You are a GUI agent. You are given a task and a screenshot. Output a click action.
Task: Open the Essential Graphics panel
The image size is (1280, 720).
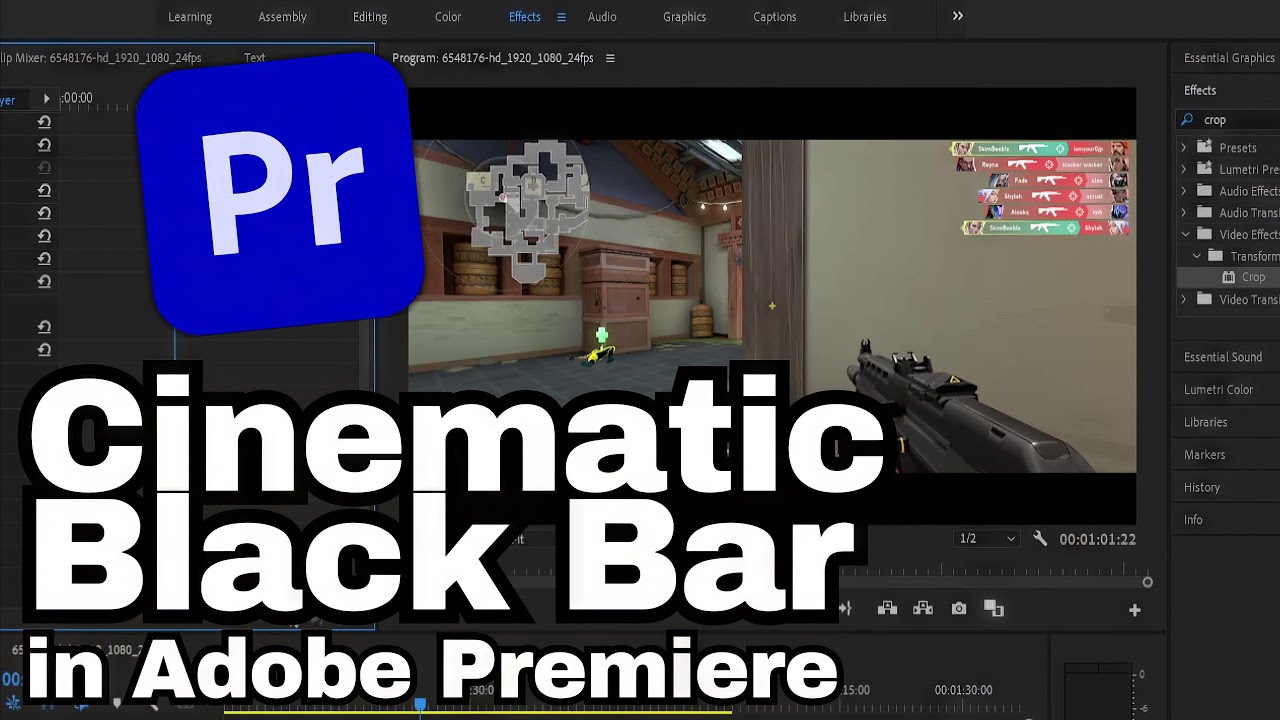[x=1229, y=58]
